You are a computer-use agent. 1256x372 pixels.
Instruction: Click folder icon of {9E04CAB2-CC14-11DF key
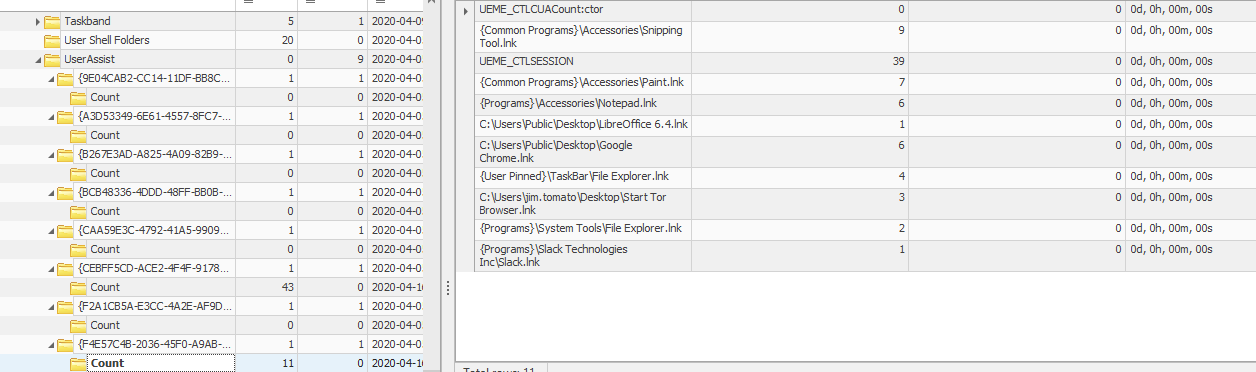66,78
